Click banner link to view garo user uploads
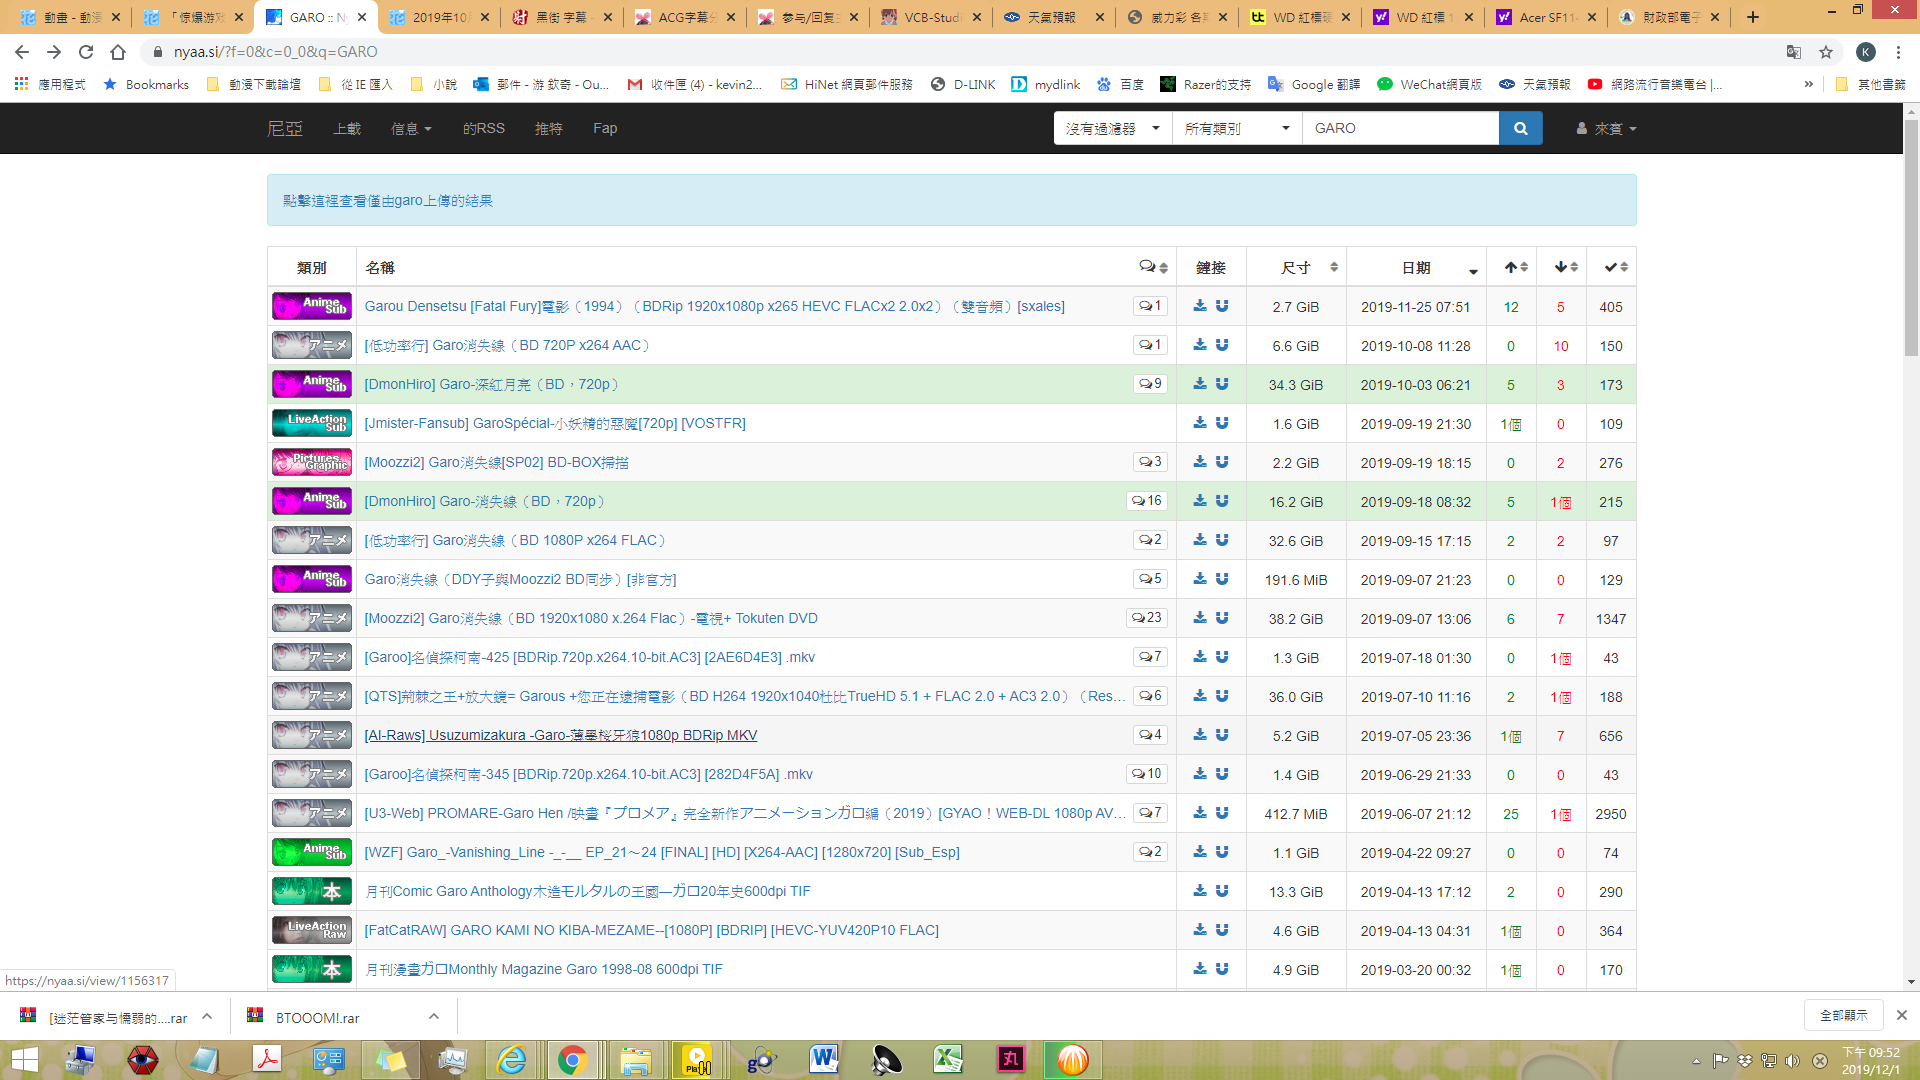 click(388, 201)
